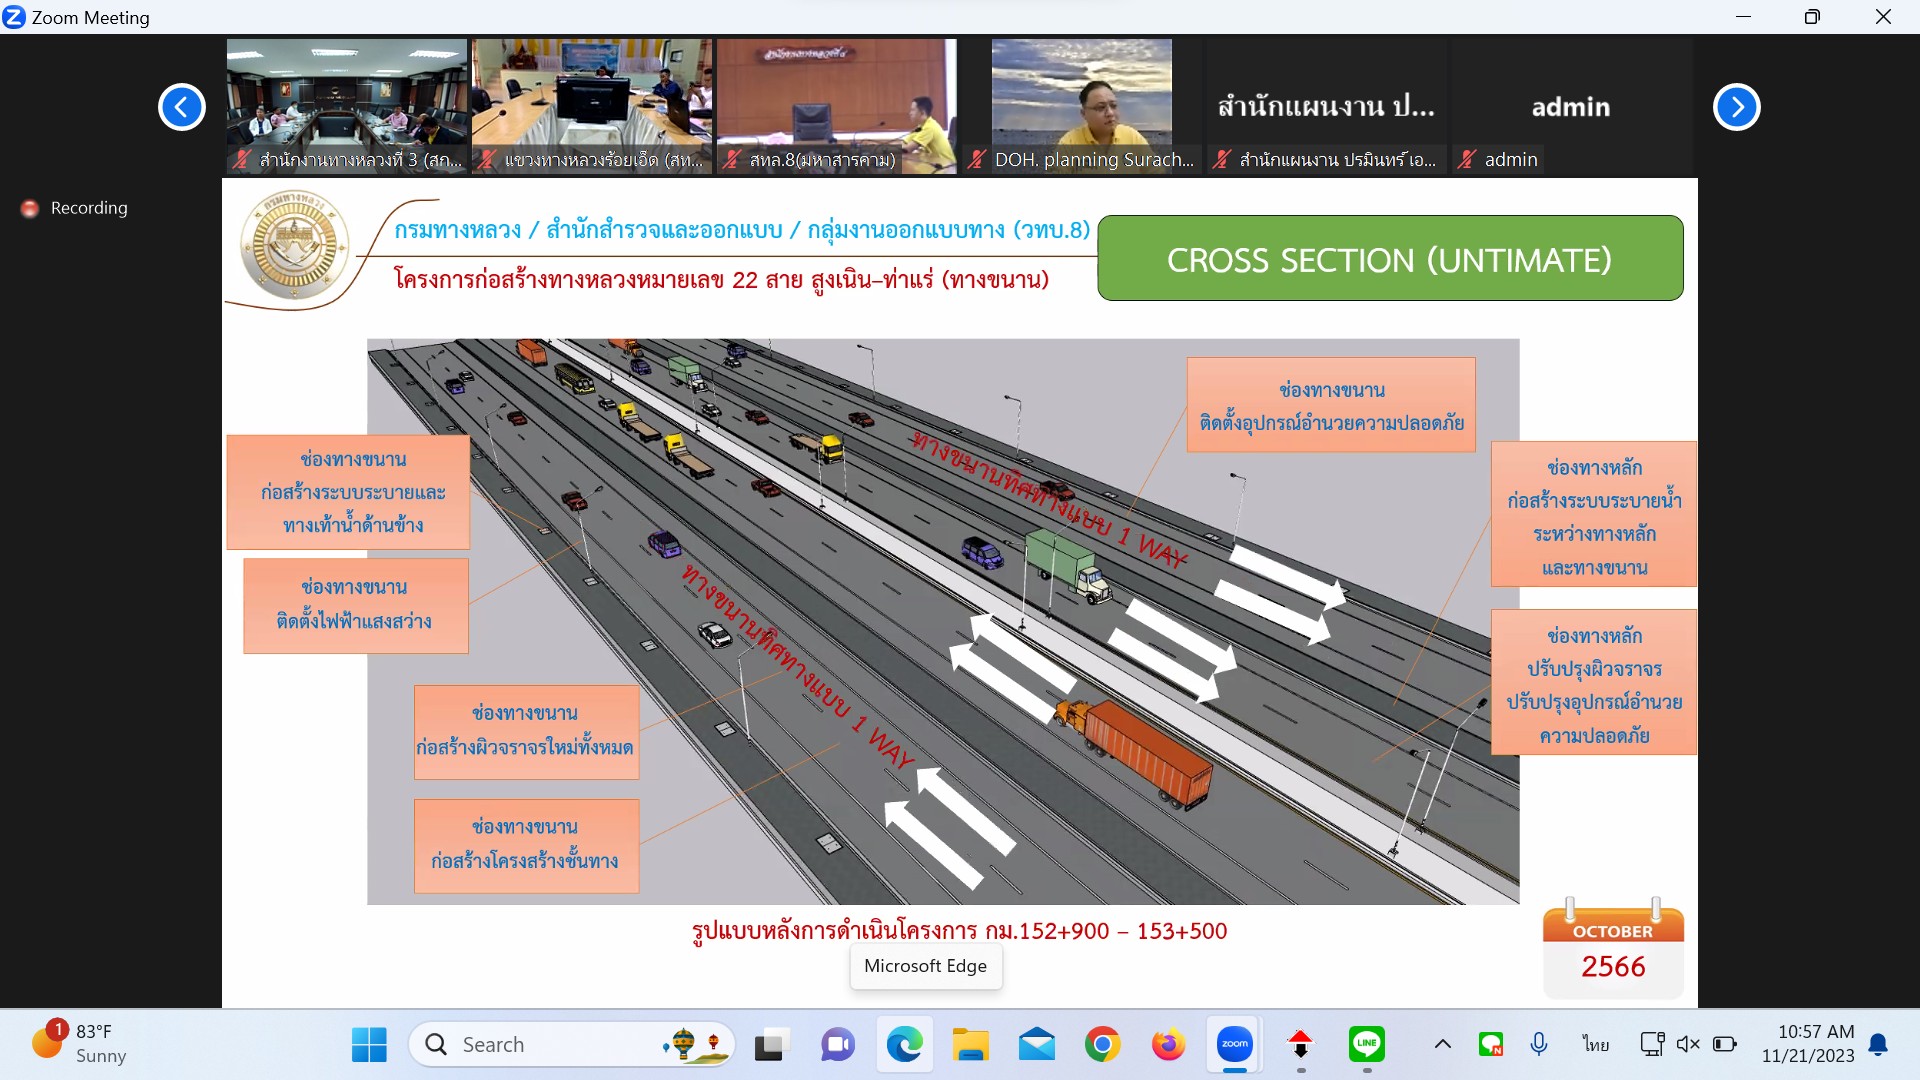Click the taskbar Search box

click(x=570, y=1044)
